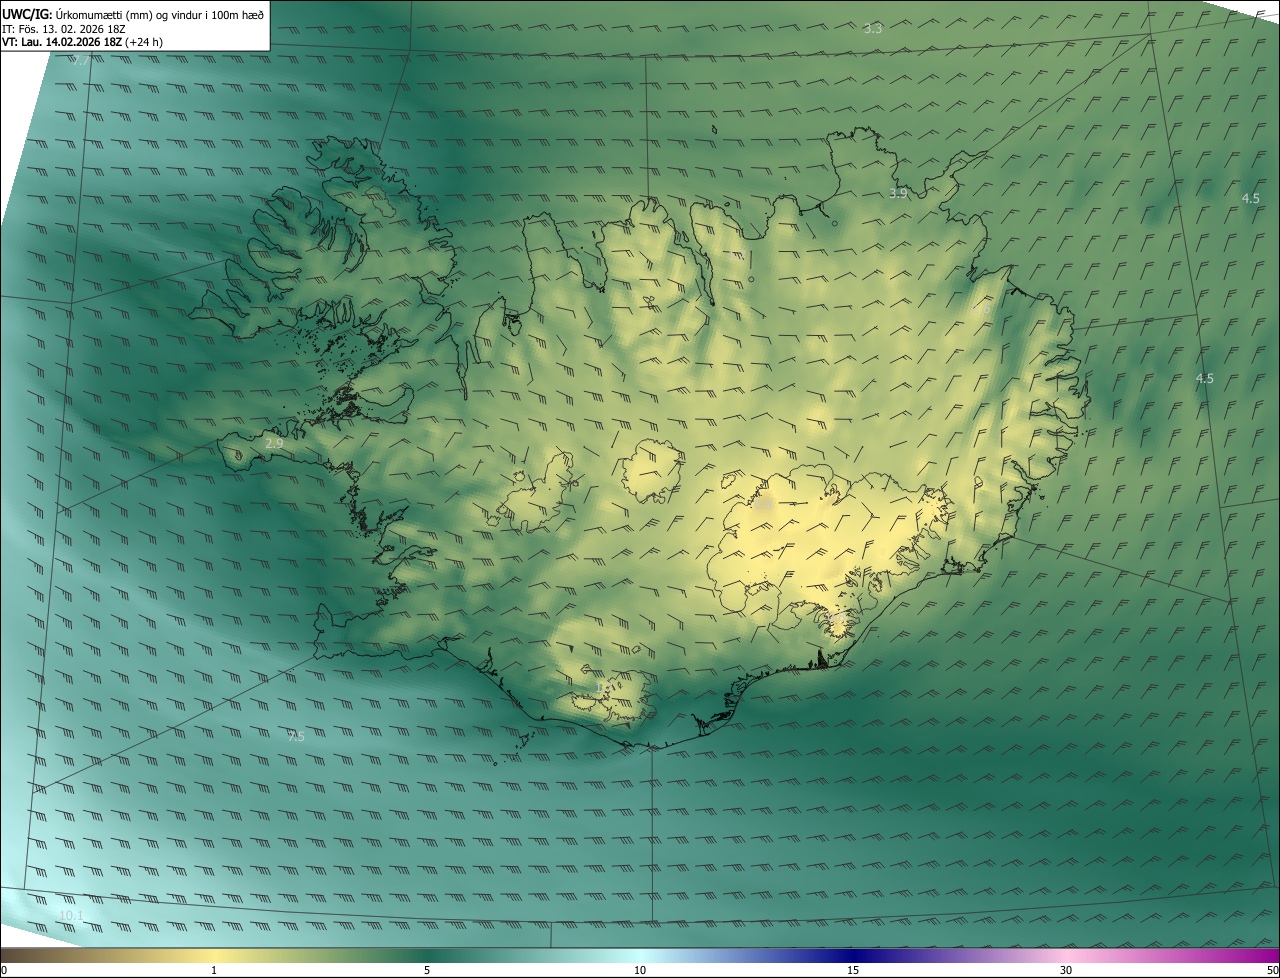This screenshot has height=978, width=1280.
Task: Click the '7.7' value label below the title box
Action: [80, 60]
